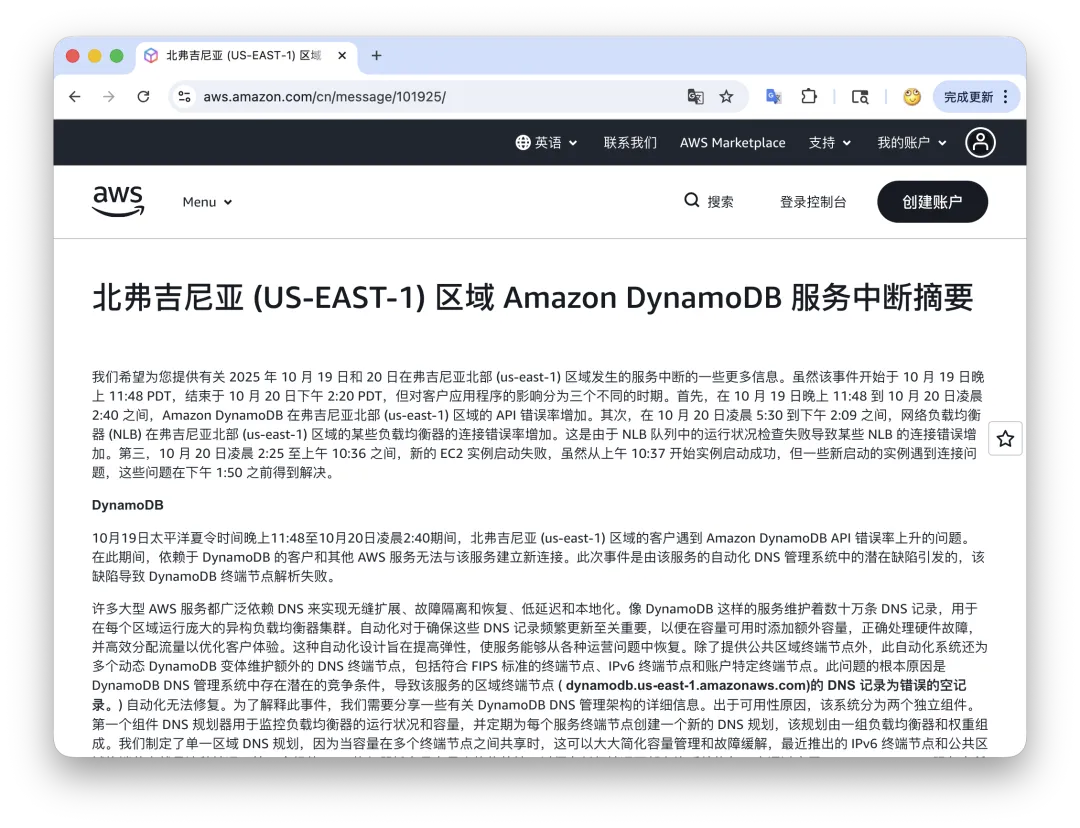The height and width of the screenshot is (828, 1080).
Task: Reload the current page
Action: [143, 96]
